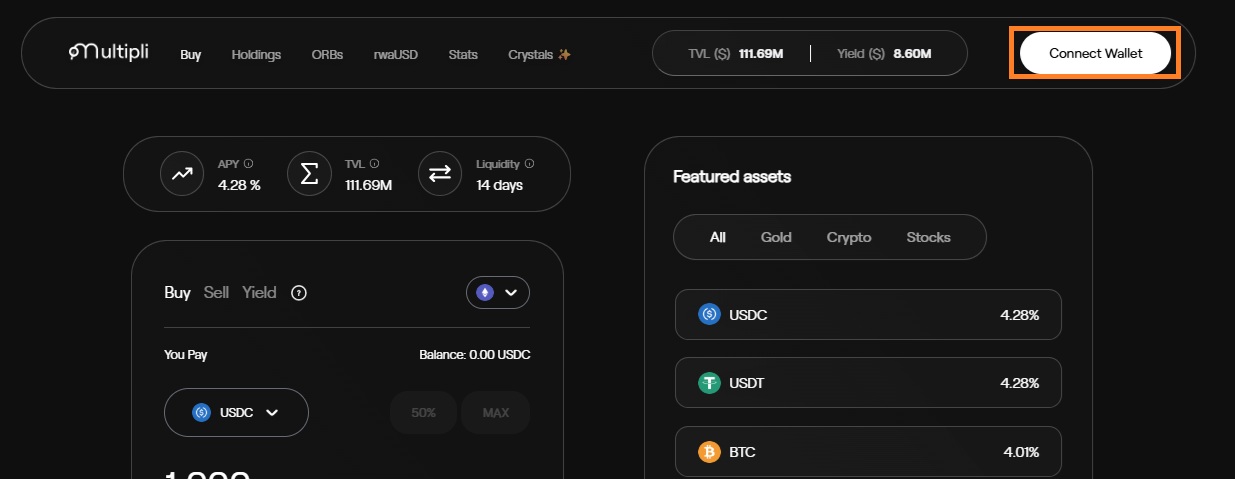Click the Multipli logo
Image resolution: width=1235 pixels, height=479 pixels.
(x=108, y=52)
